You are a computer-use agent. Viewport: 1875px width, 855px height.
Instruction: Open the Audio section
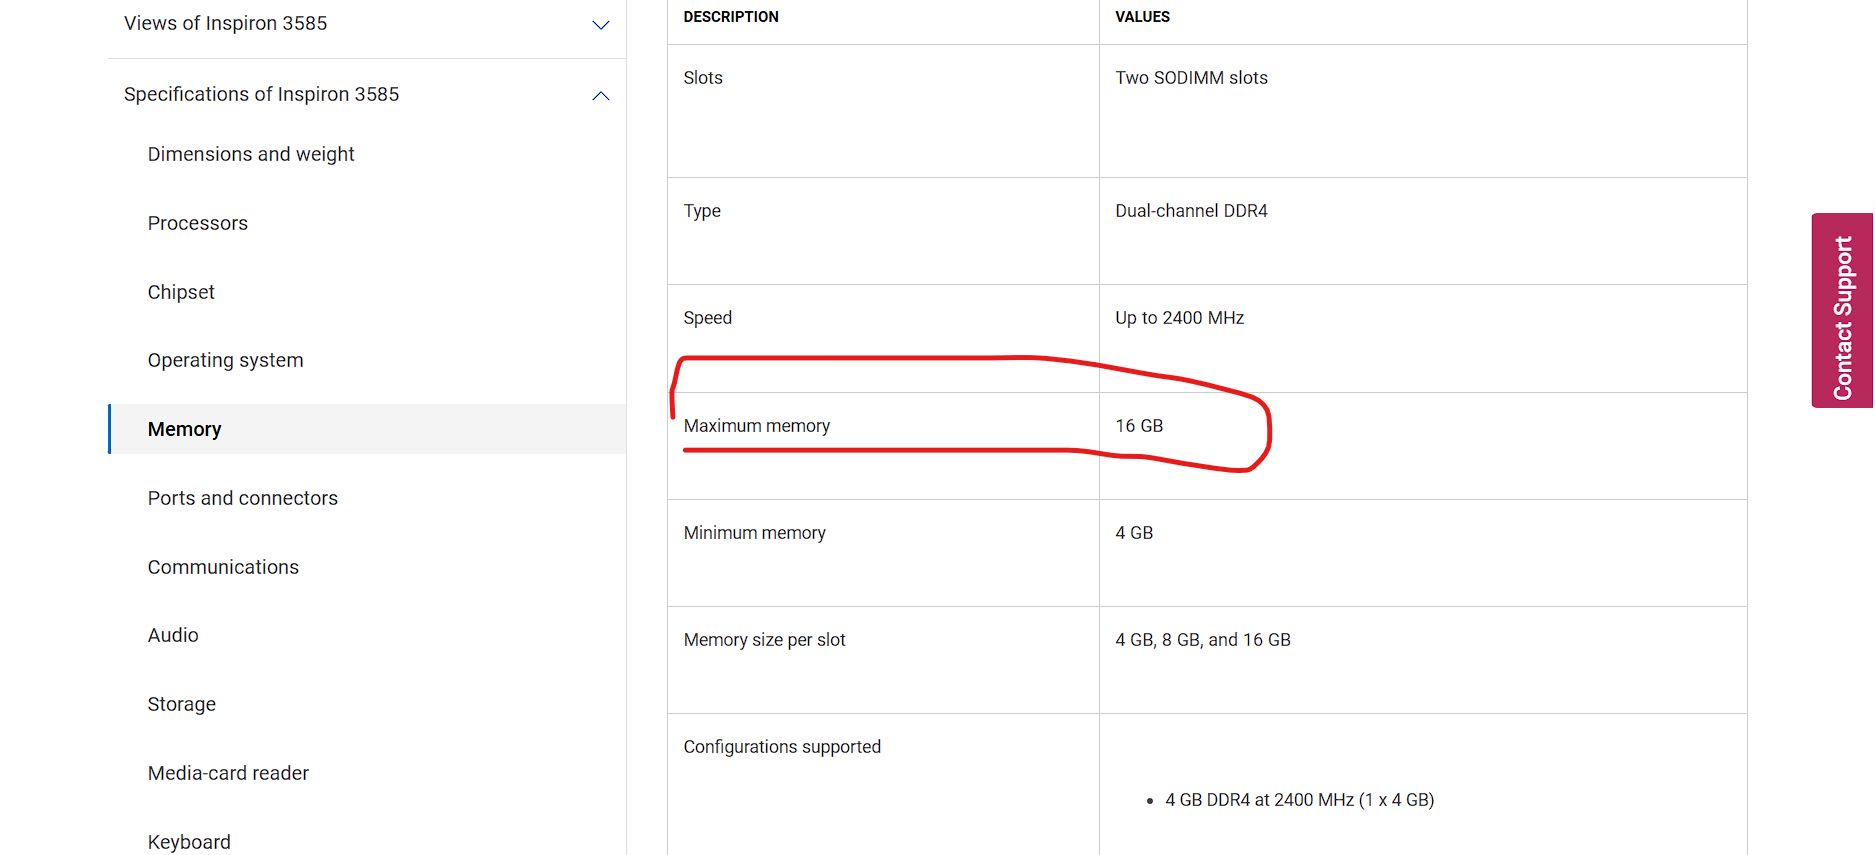(173, 635)
